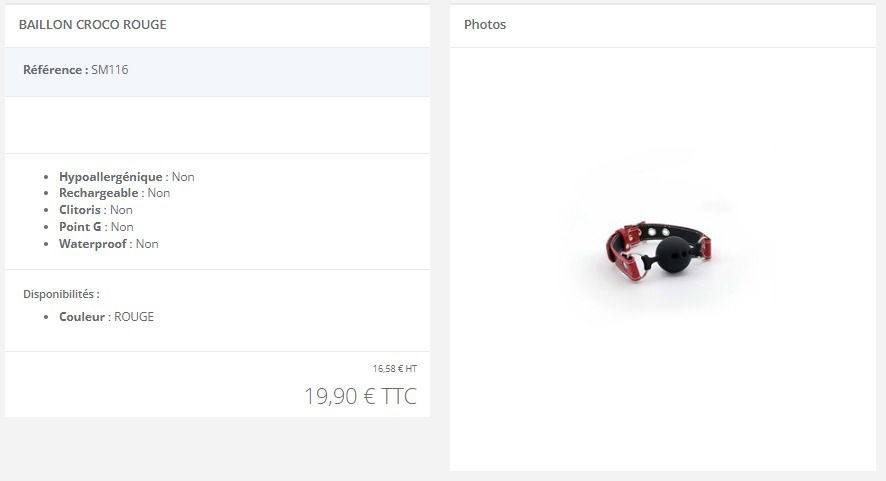
Task: Click the Non value beside Hypoallergénique
Action: (x=183, y=177)
